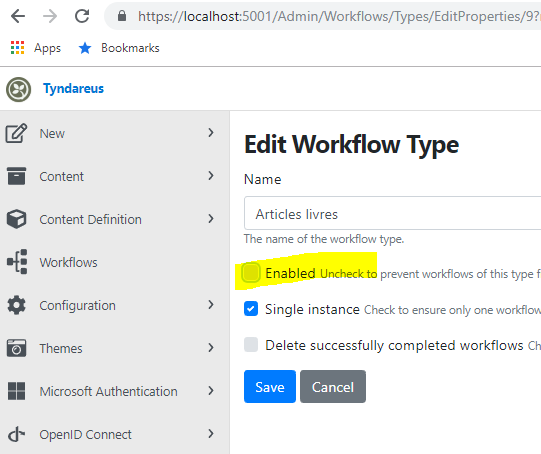
Task: Click the Single instance label text
Action: [x=312, y=309]
